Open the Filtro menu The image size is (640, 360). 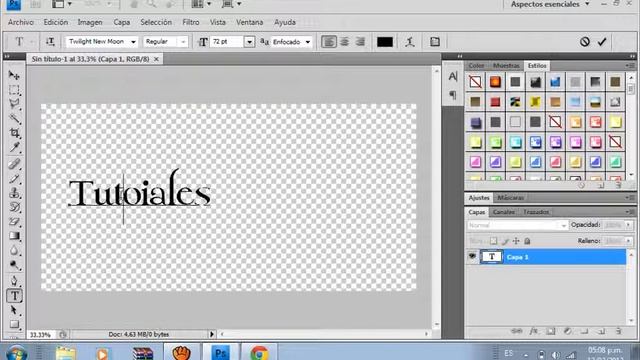tap(191, 22)
